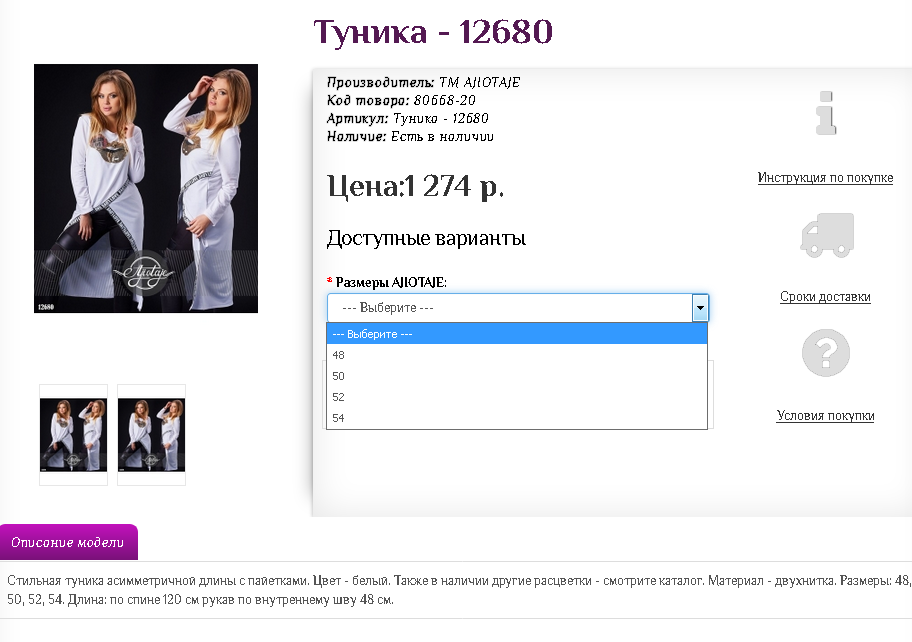Screen dimensions: 912x642
Task: Select size 48 in the dropdown list
Action: (516, 355)
